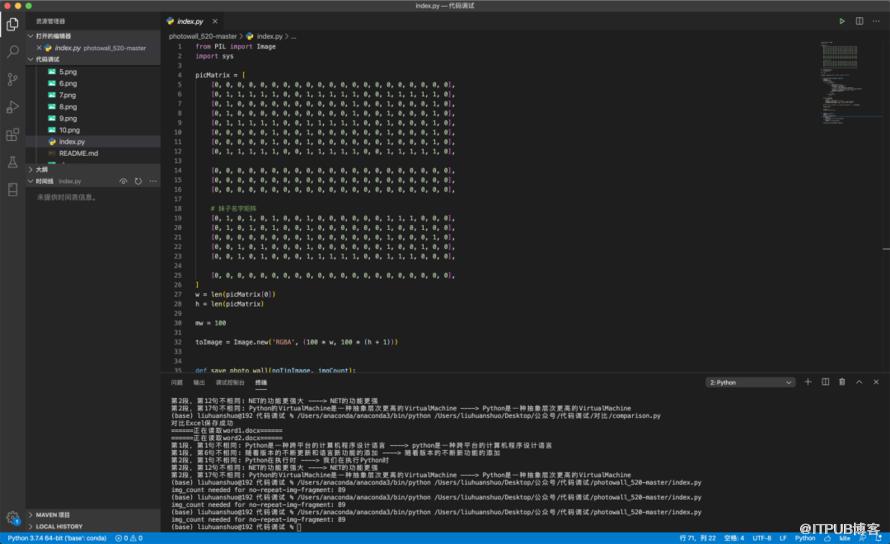Open 10.png in the file tree
The height and width of the screenshot is (544, 890).
93,130
